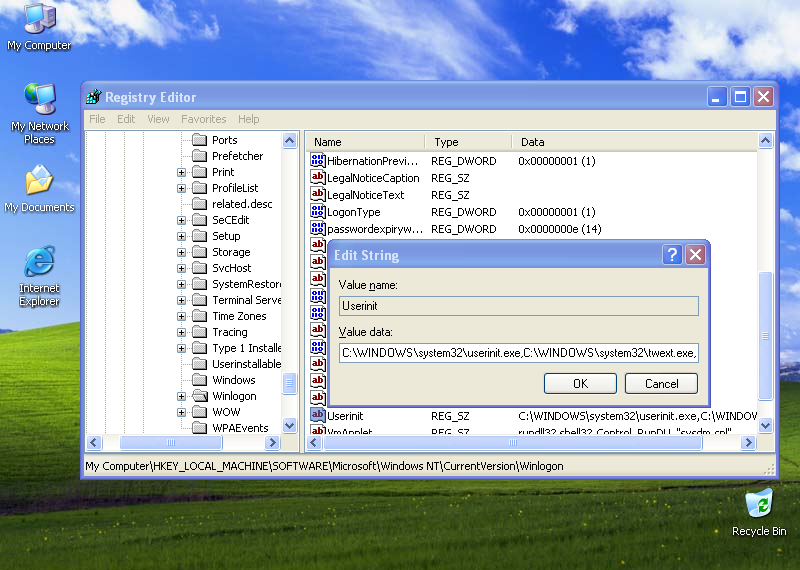Click inside the Value data field

point(518,353)
